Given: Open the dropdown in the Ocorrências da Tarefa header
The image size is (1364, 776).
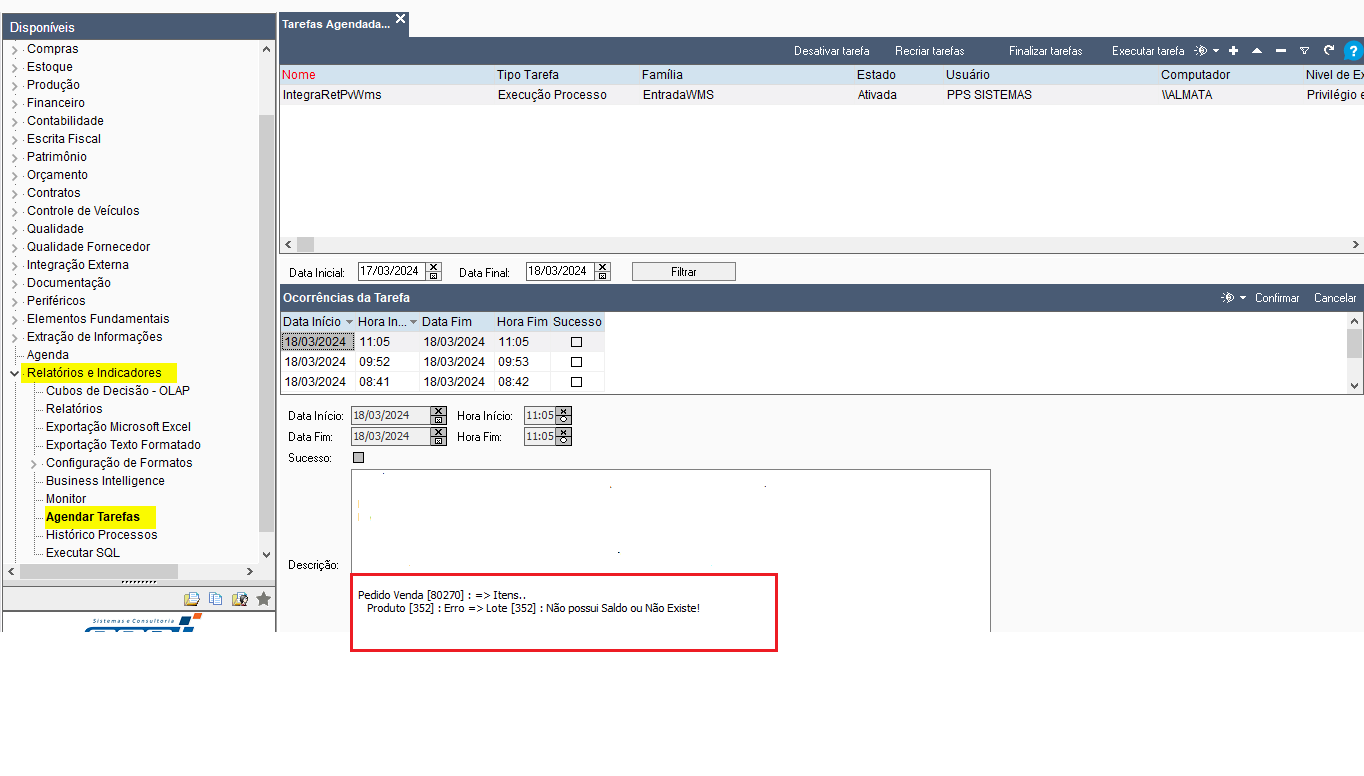Looking at the screenshot, I should pos(1243,298).
